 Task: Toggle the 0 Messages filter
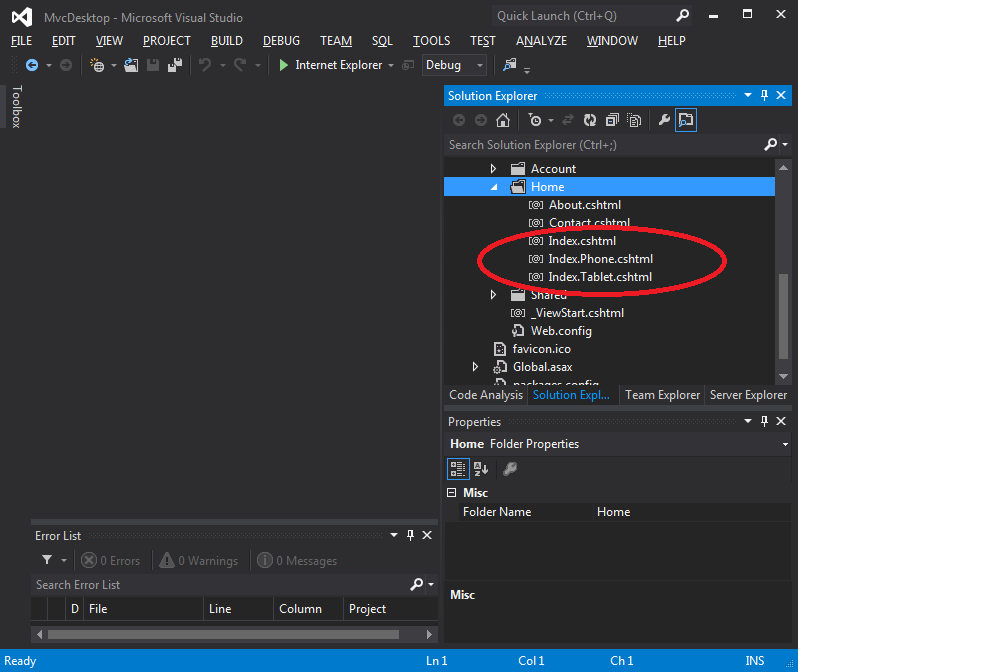pos(297,561)
